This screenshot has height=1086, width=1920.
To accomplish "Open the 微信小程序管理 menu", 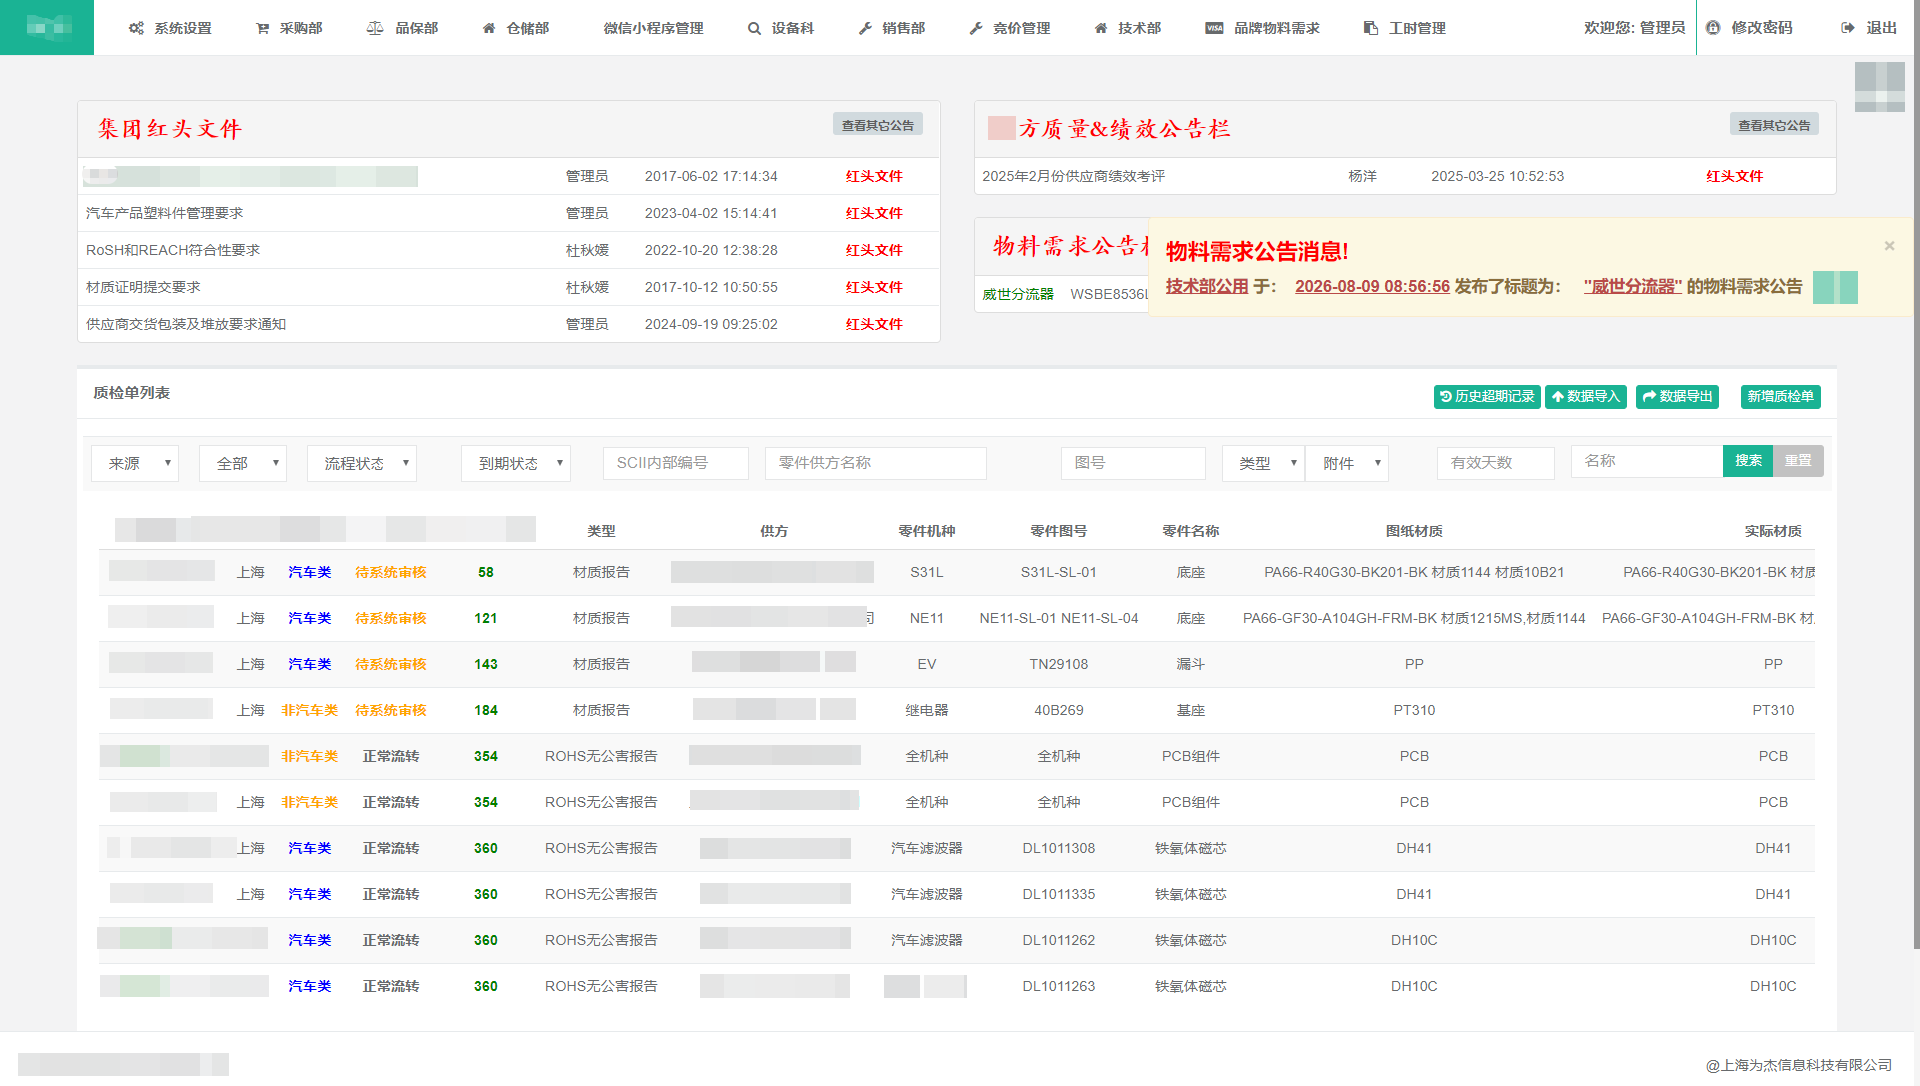I will click(x=653, y=28).
